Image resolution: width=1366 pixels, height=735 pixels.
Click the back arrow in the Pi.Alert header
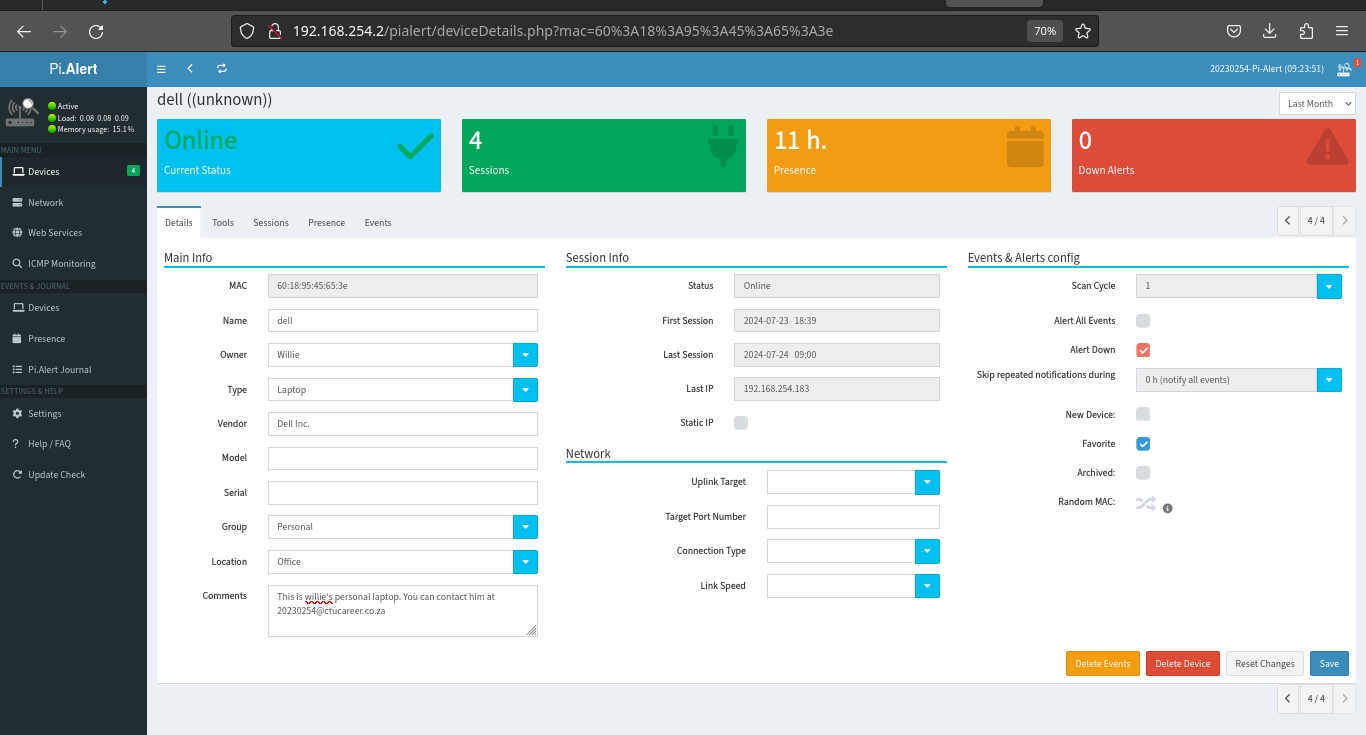190,69
